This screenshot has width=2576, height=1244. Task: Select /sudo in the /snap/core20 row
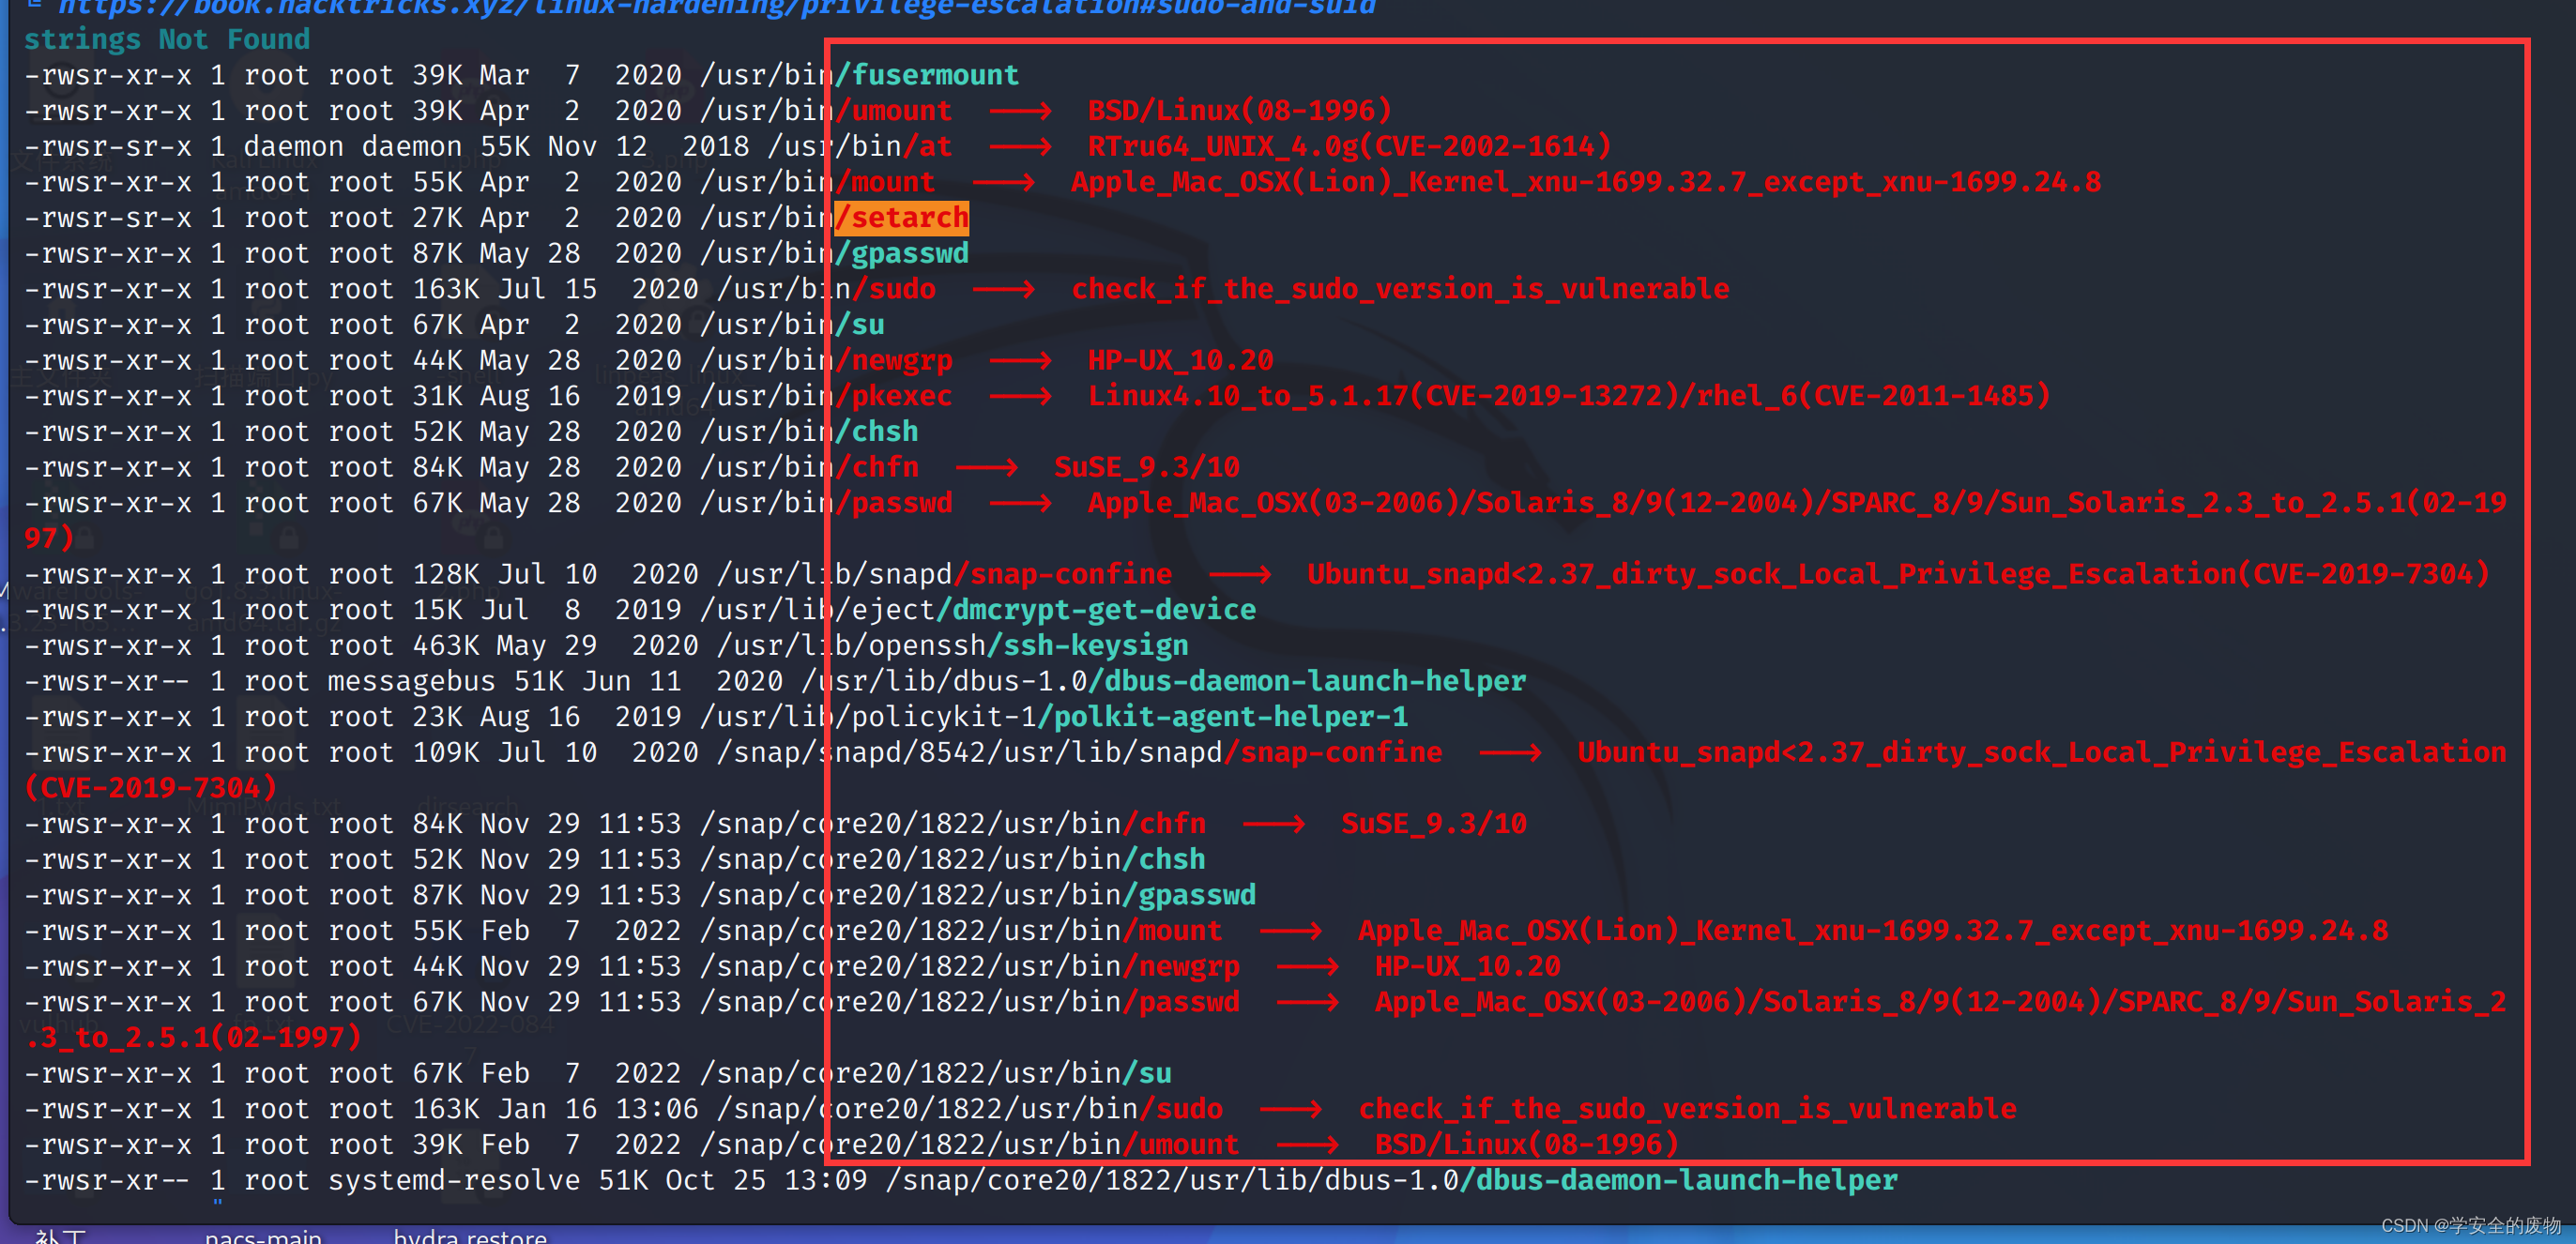tap(1181, 1110)
